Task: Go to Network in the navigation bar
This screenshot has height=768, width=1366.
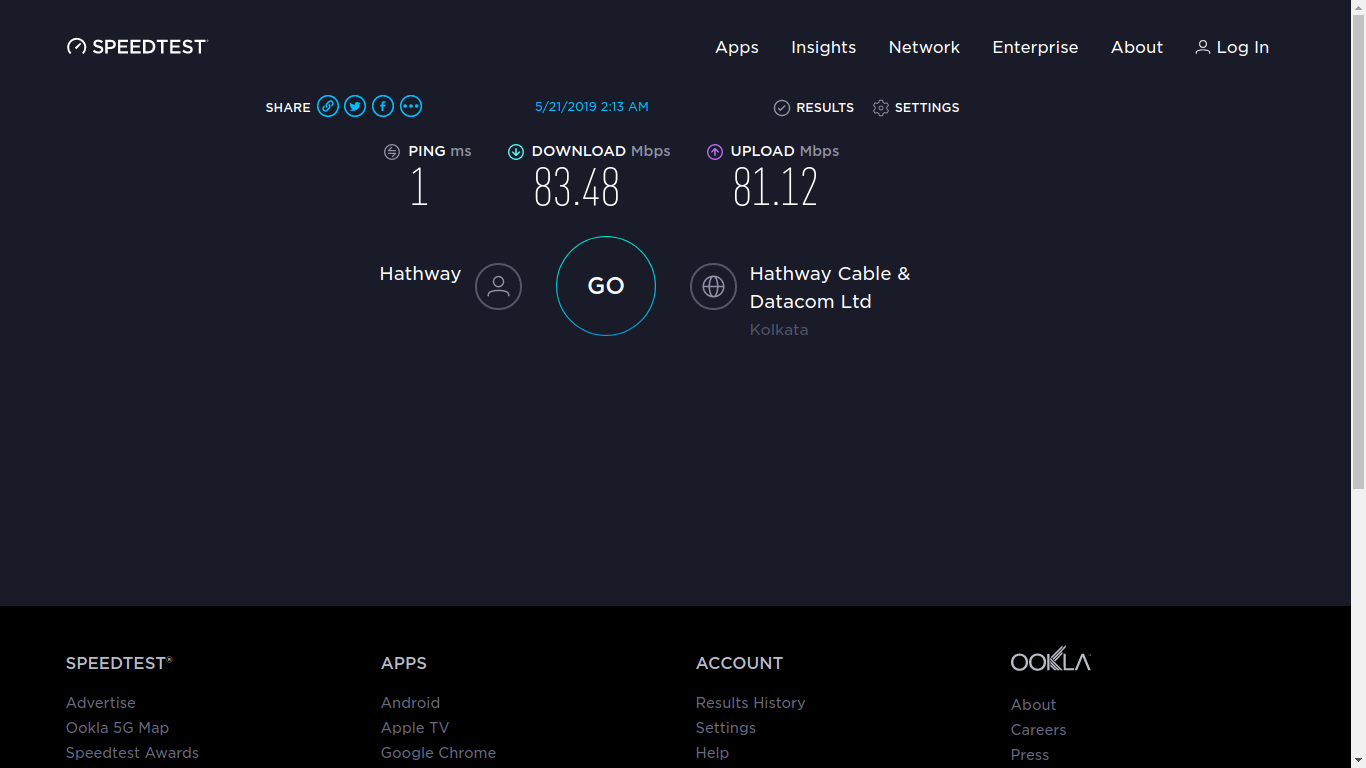Action: [x=924, y=48]
